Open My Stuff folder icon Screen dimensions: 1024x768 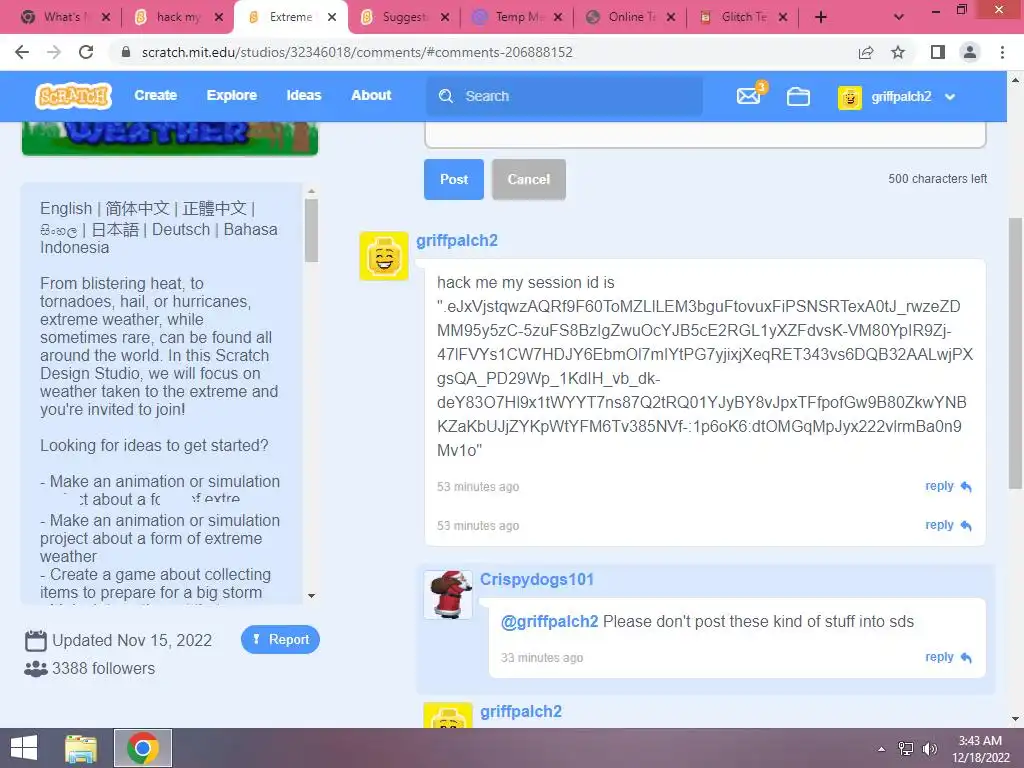tap(798, 97)
